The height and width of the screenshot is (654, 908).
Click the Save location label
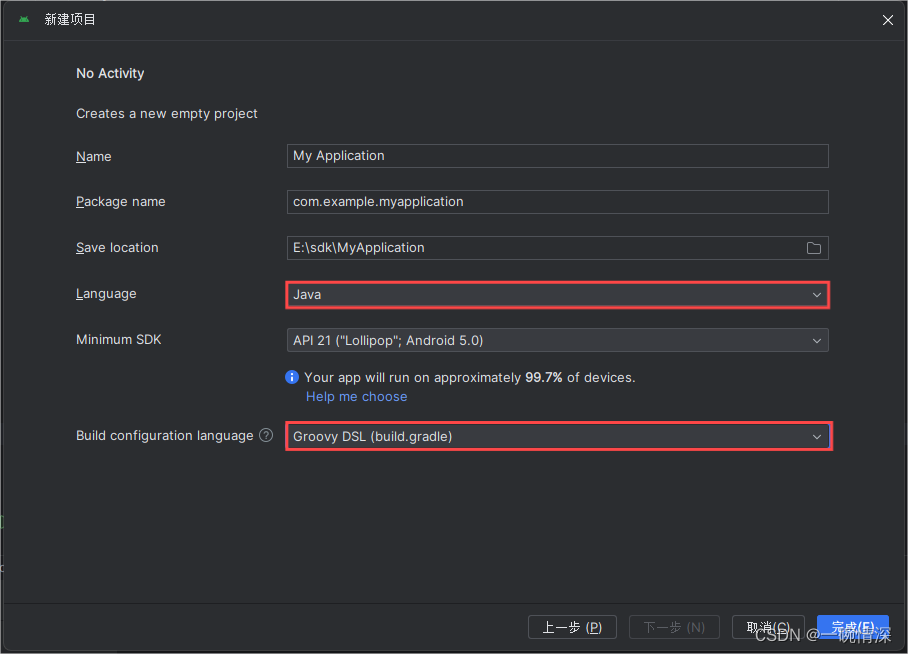click(x=117, y=247)
